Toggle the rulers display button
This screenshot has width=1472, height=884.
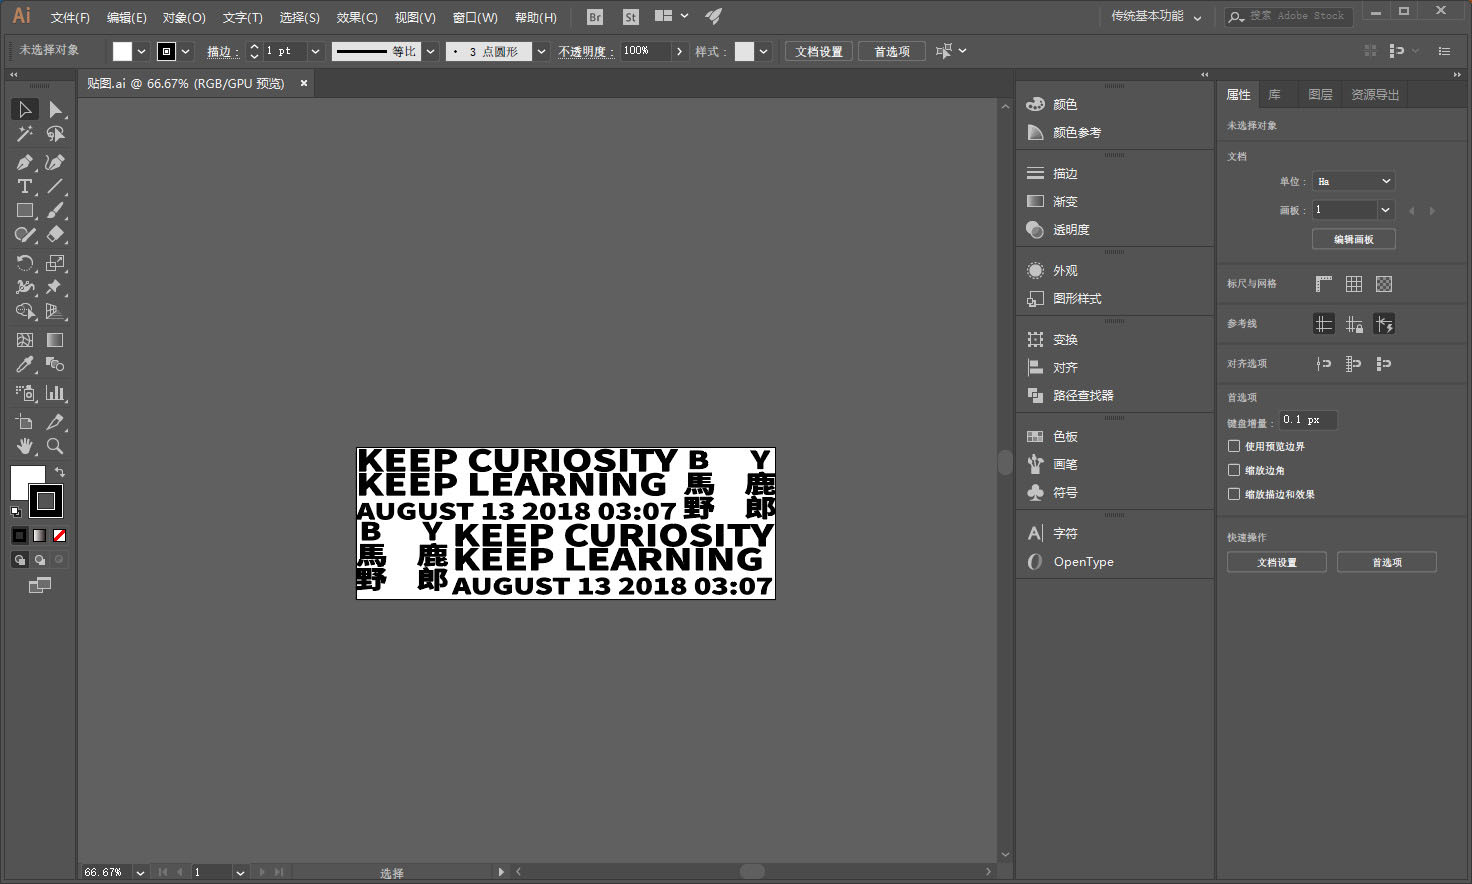1324,284
